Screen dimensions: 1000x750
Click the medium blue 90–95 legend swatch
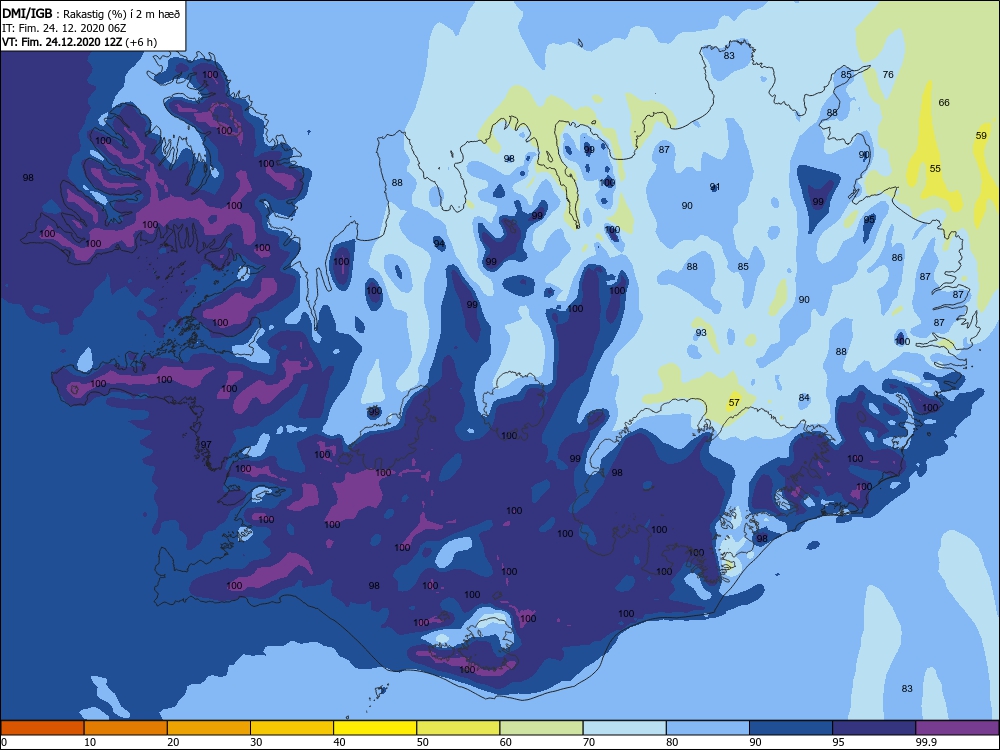(x=791, y=728)
